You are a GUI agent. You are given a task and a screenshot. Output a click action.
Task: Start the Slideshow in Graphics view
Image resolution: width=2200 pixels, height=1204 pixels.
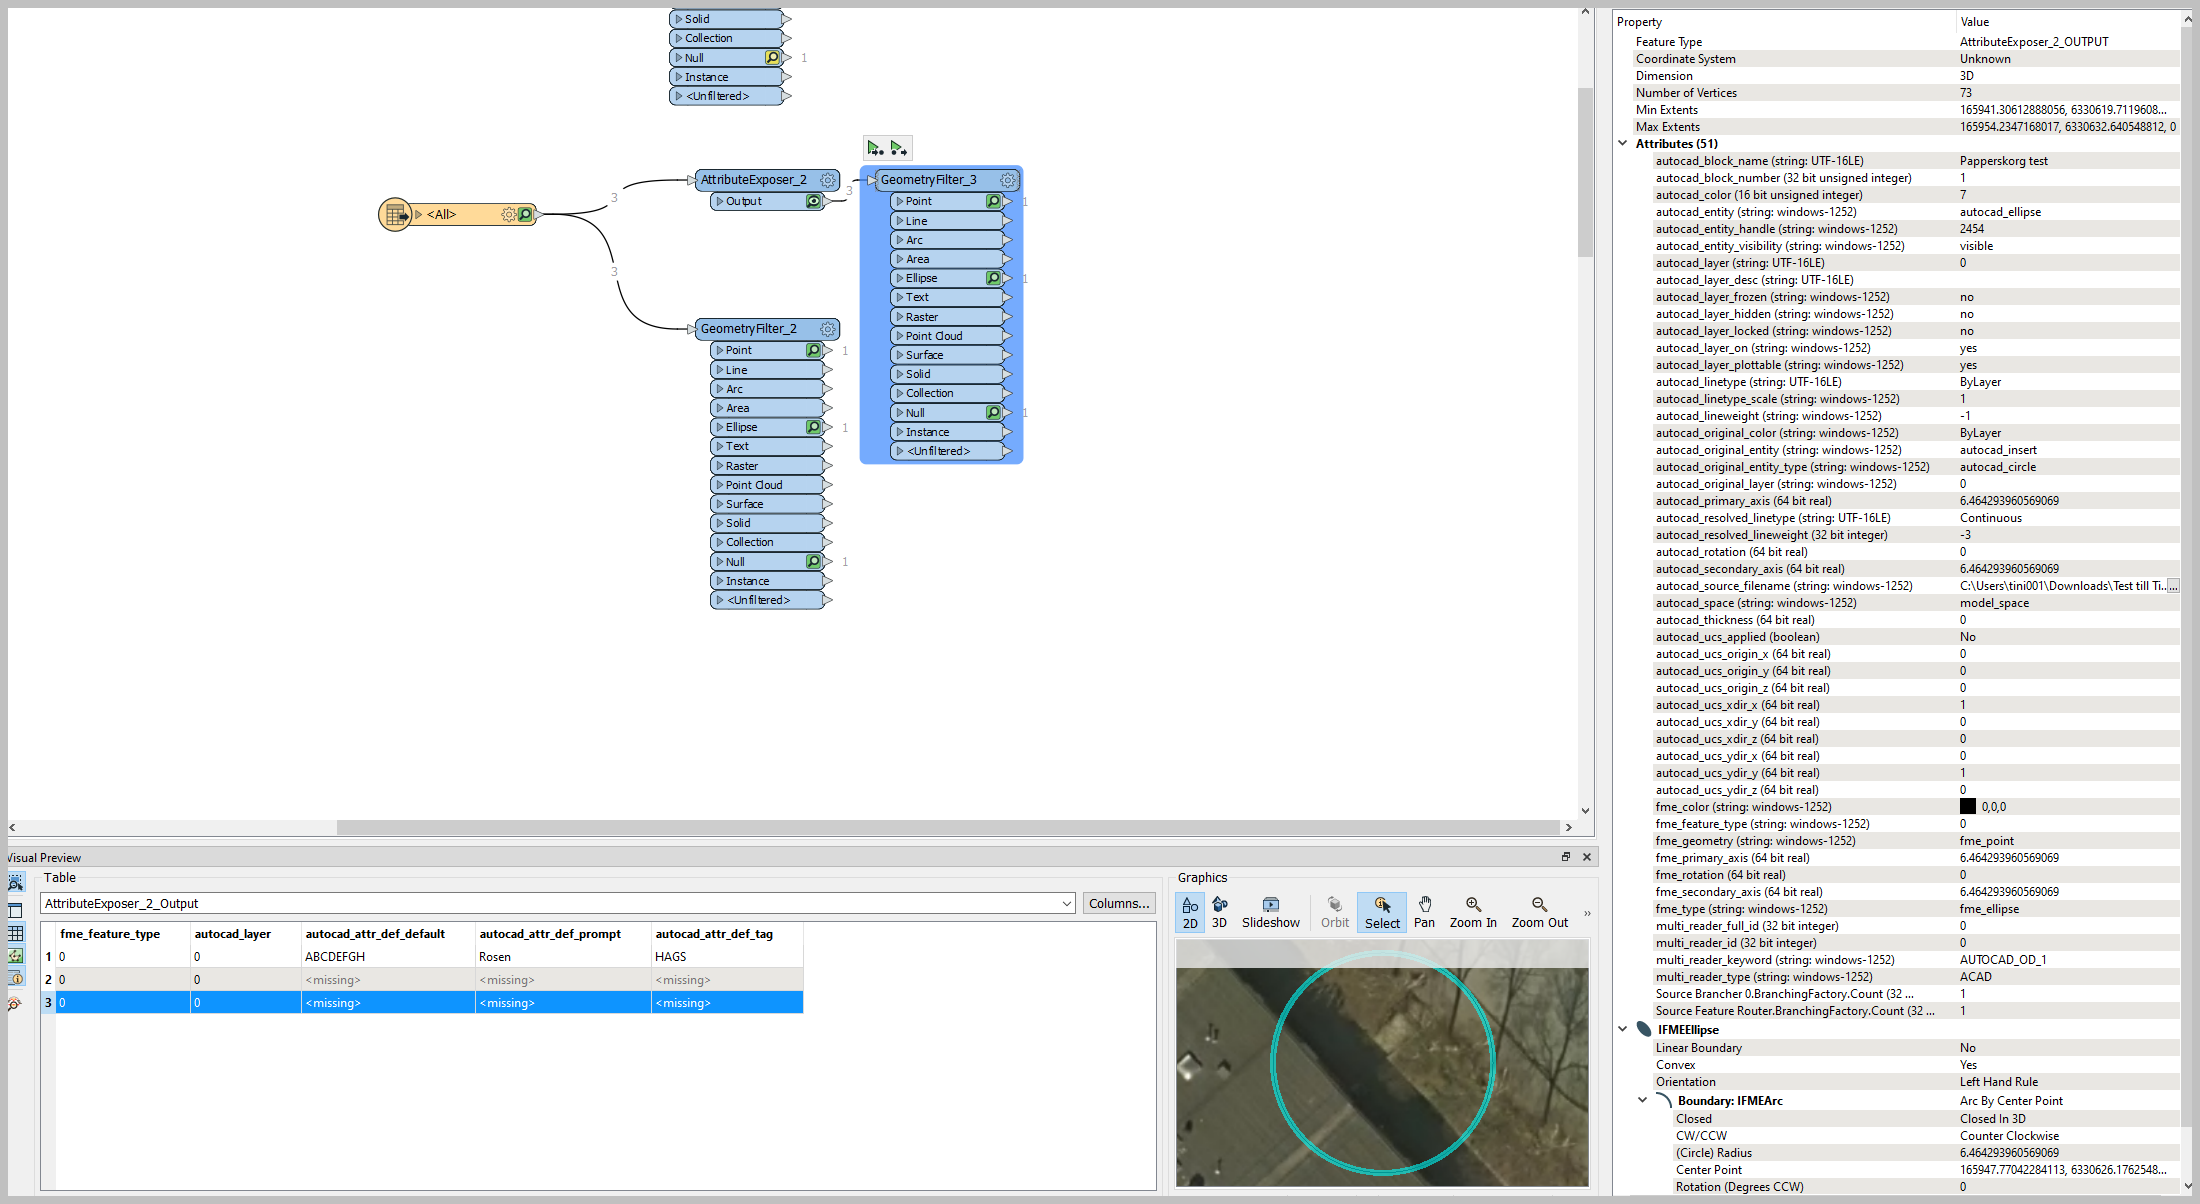click(1271, 912)
